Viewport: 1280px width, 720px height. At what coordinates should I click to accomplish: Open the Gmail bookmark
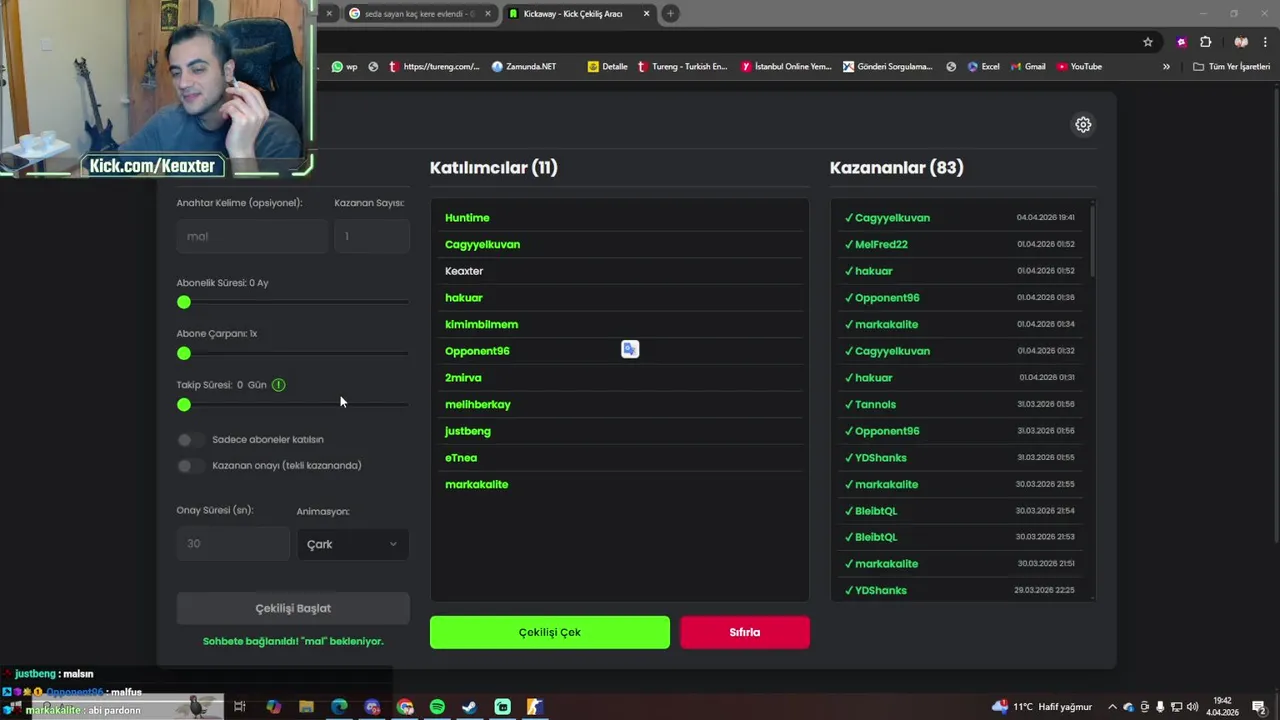pos(1028,67)
